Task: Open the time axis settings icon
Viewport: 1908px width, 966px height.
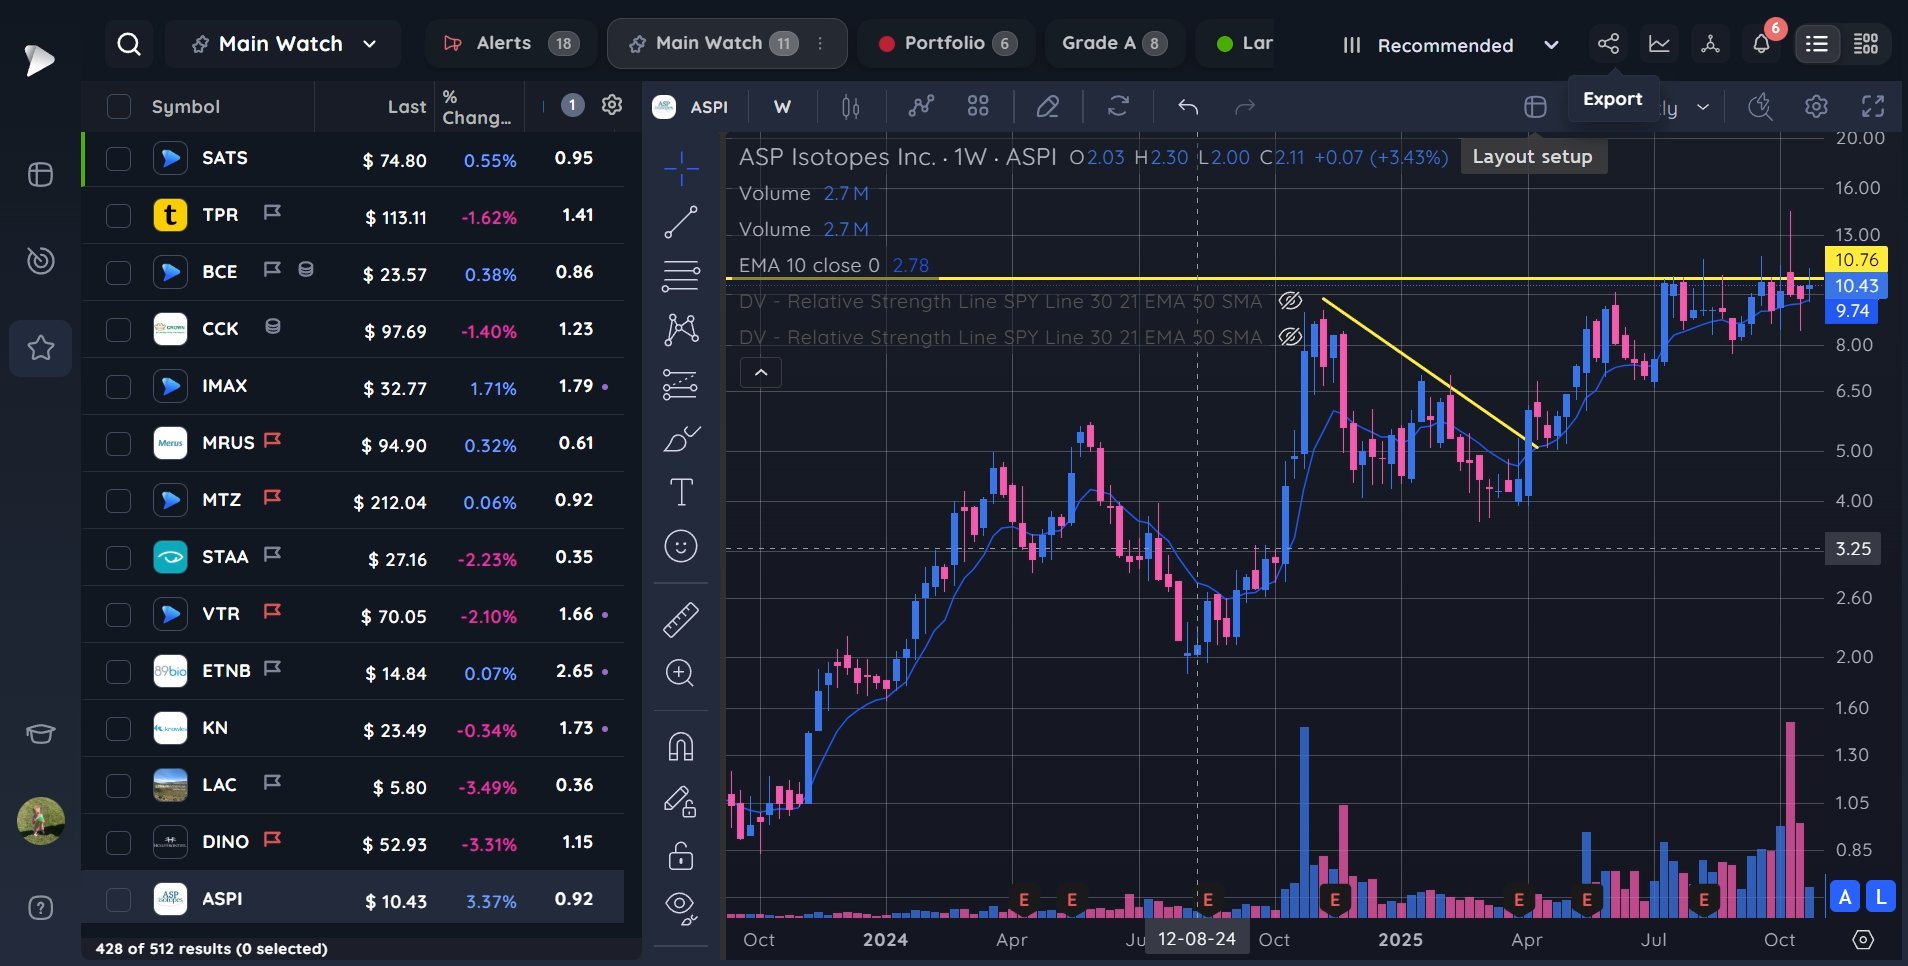Action: click(x=1863, y=940)
